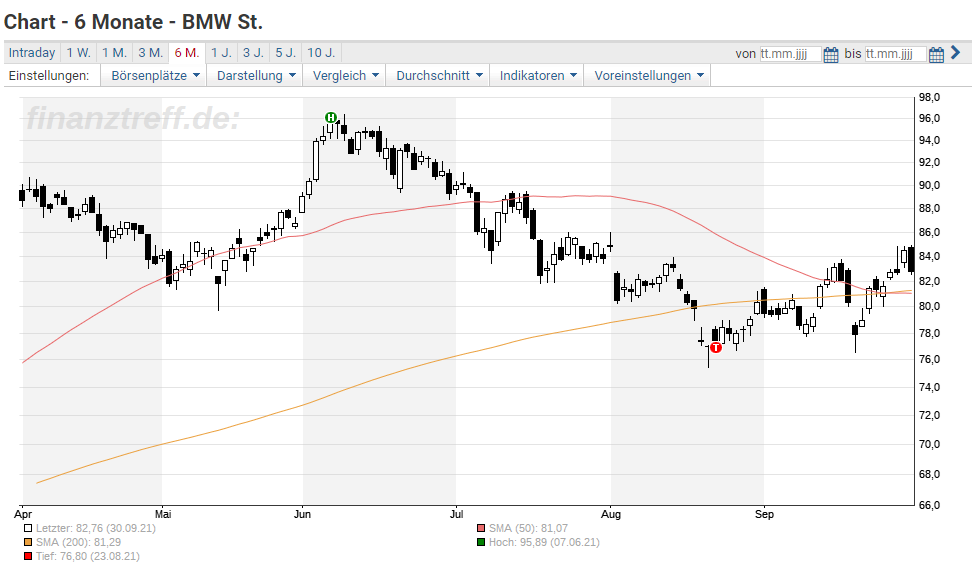
Task: Open the Durchschnitt dropdown
Action: click(439, 76)
